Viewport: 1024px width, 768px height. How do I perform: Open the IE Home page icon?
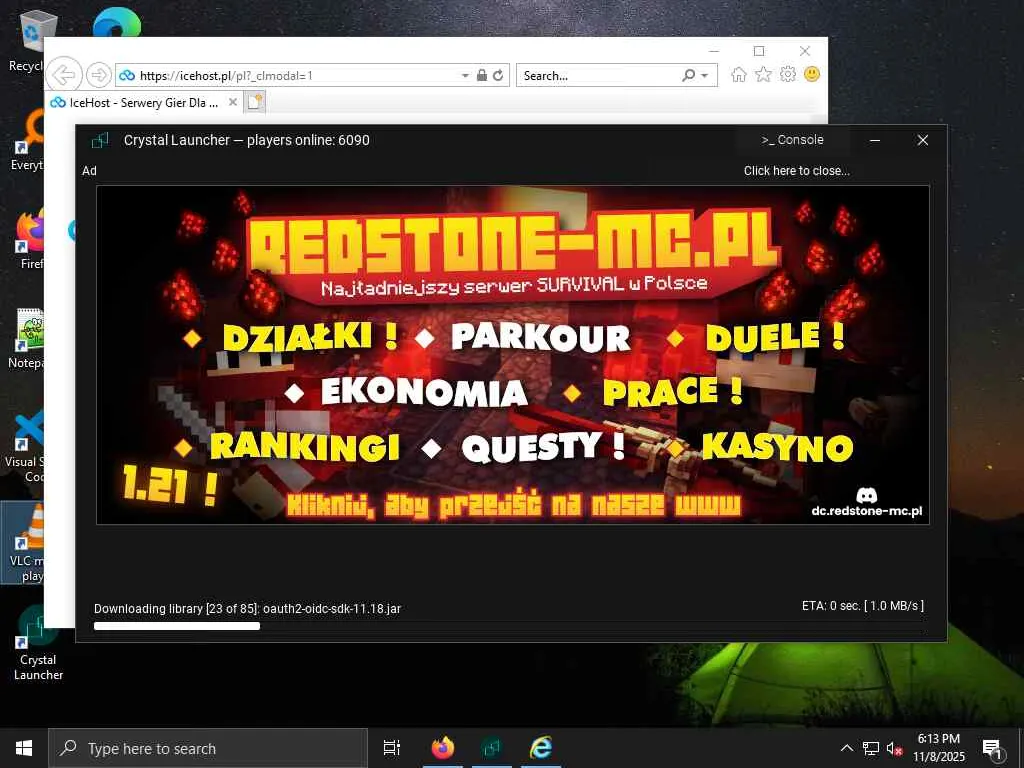pyautogui.click(x=739, y=75)
